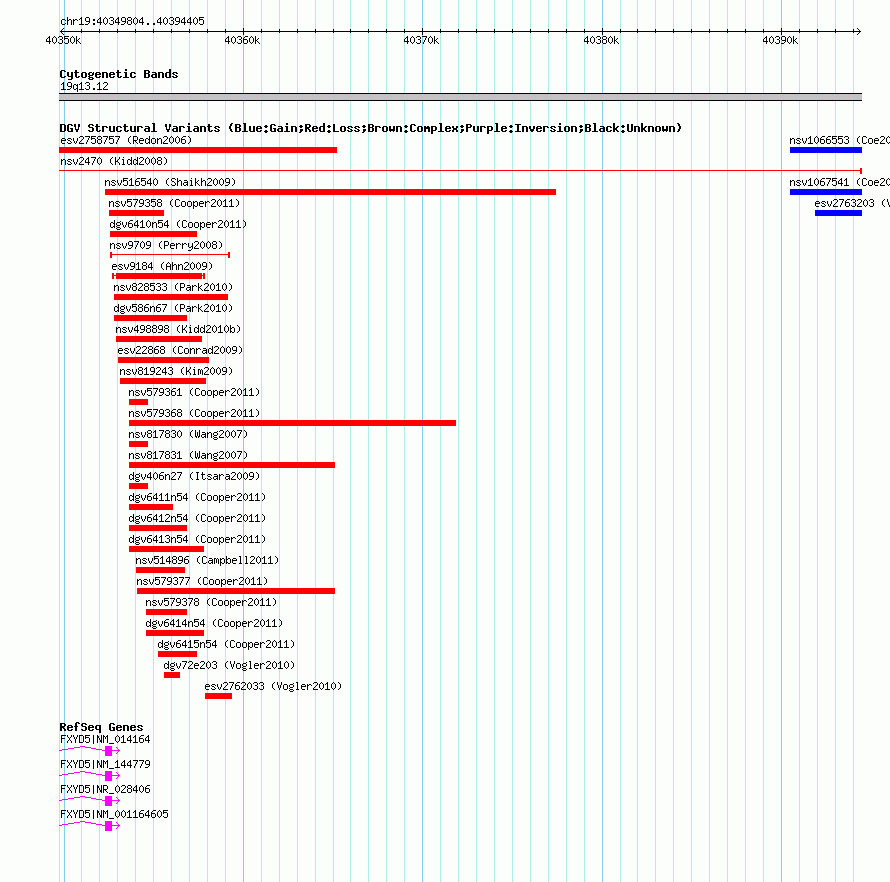Screen dimensions: 890x882
Task: Click dgv586n67 (Park2010) label
Action: point(173,308)
